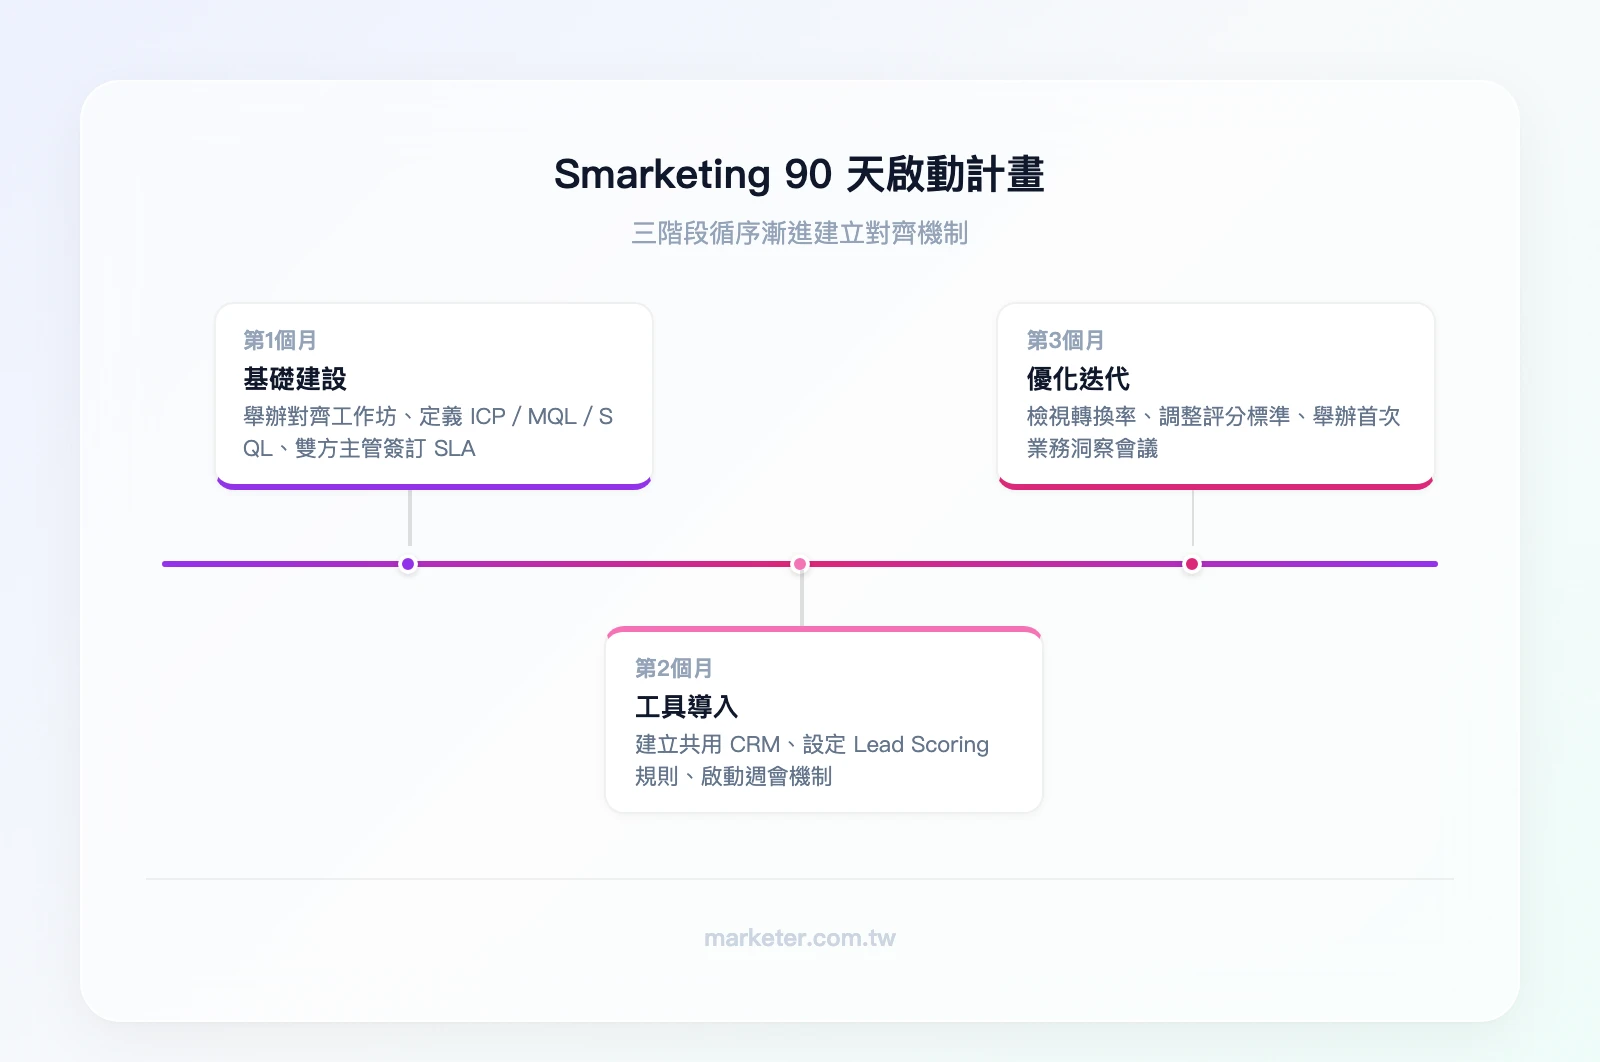The width and height of the screenshot is (1600, 1062).
Task: Click description starting '建立共用 CRM'
Action: click(812, 760)
